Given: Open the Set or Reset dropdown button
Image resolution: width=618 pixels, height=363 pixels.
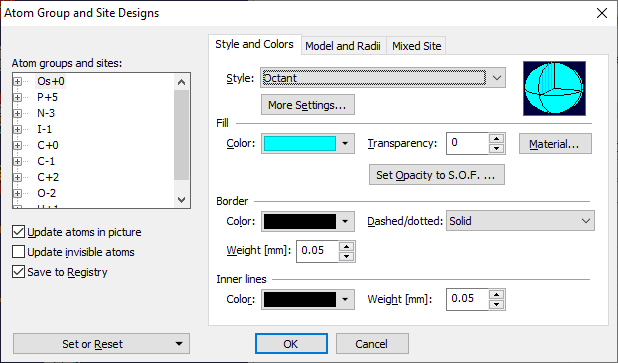Looking at the screenshot, I should [101, 344].
